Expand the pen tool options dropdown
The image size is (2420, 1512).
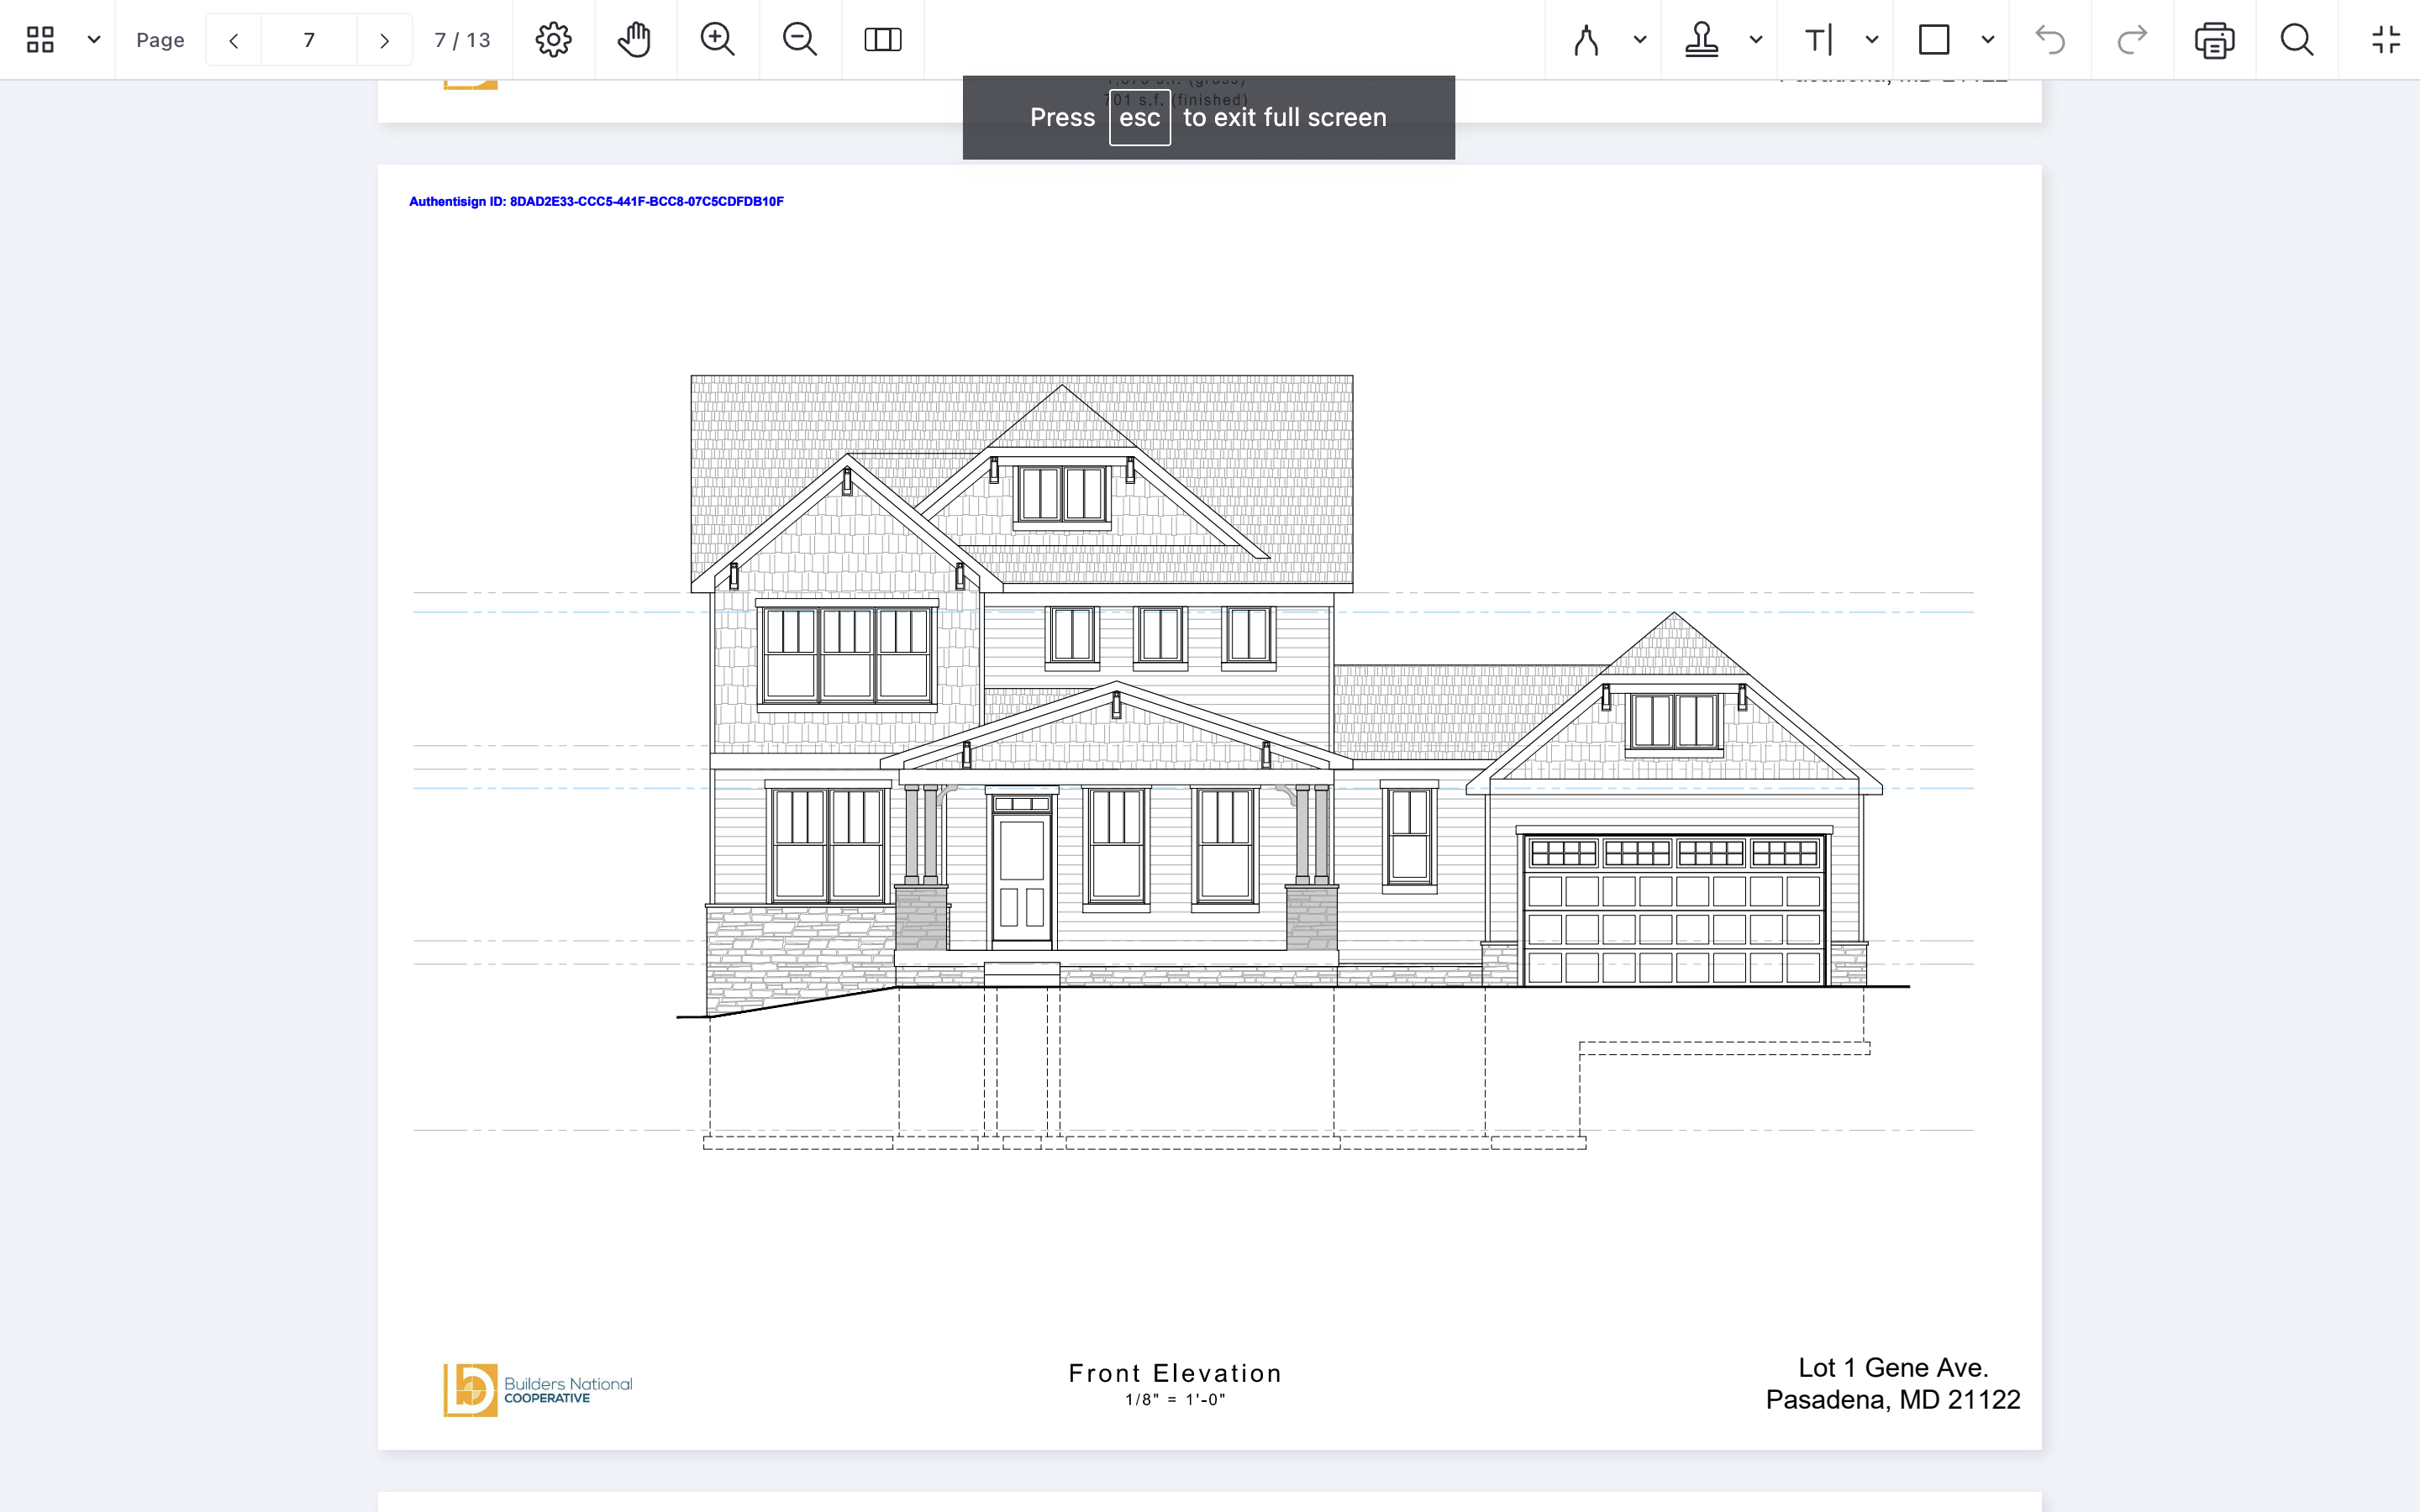(1640, 40)
